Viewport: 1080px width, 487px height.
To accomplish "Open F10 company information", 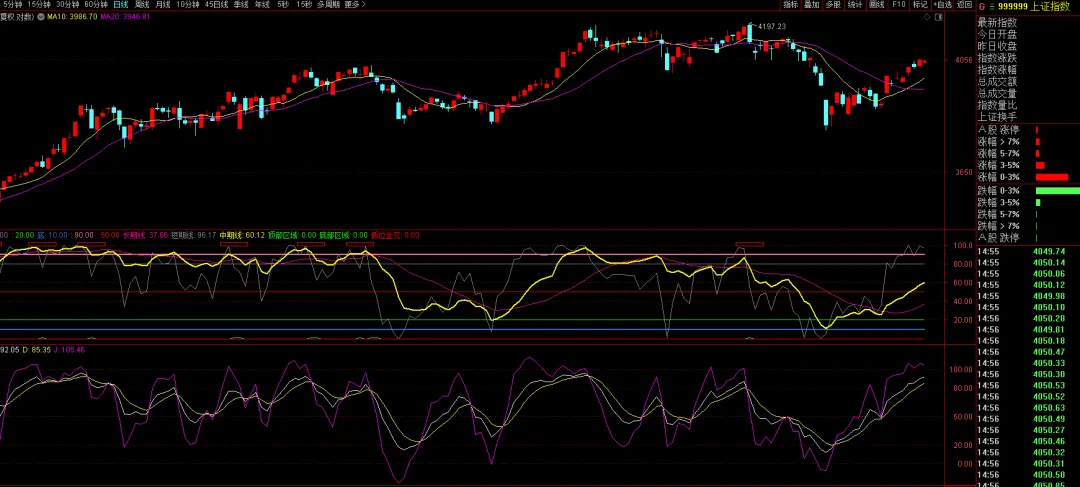I will (x=898, y=4).
